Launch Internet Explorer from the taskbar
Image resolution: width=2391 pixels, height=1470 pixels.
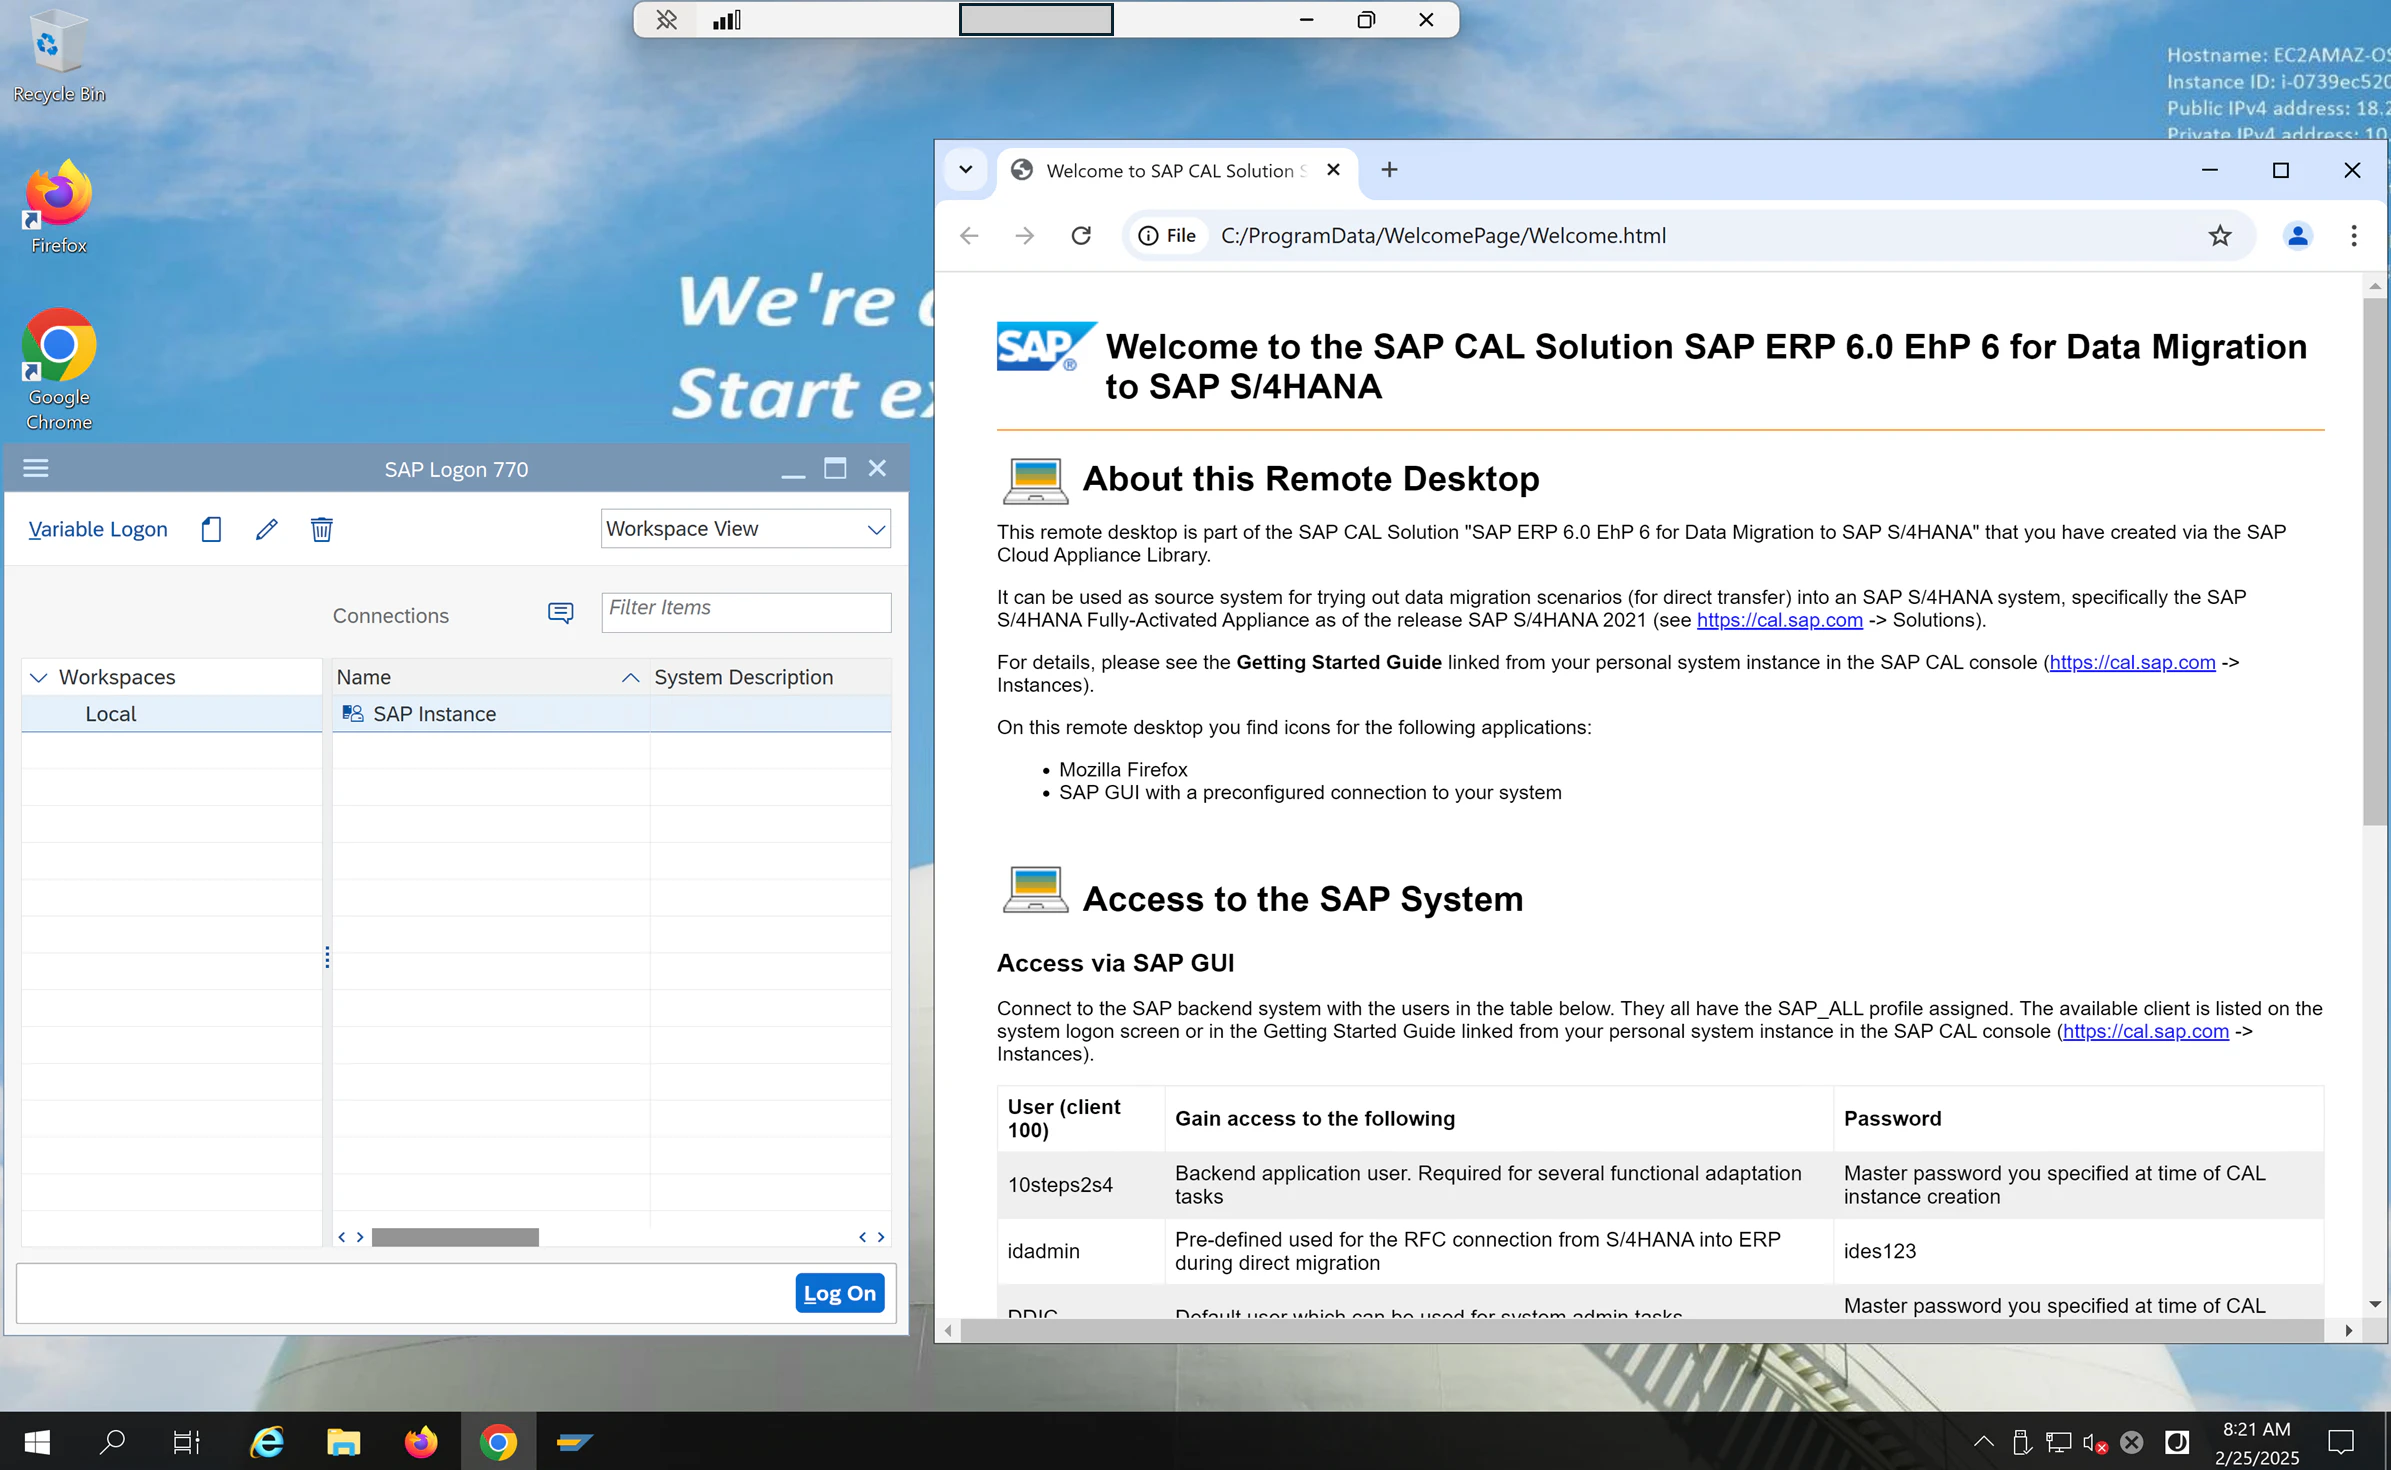point(267,1441)
